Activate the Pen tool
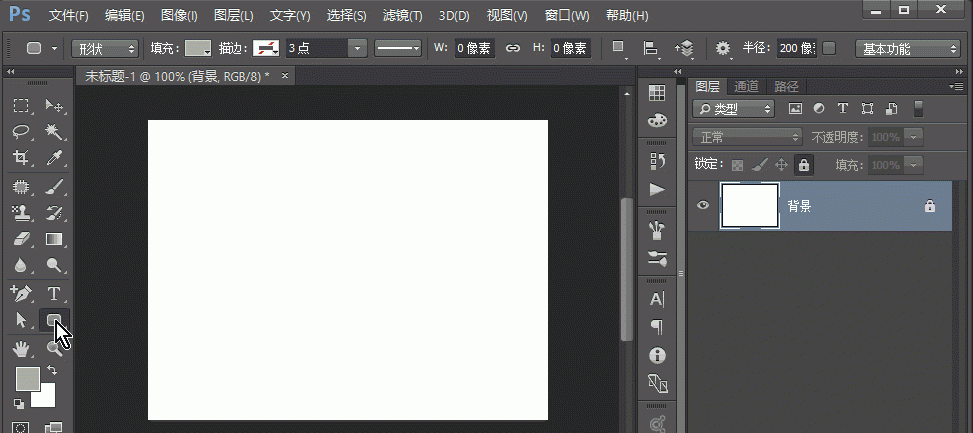Screen dimensions: 973x433 point(21,293)
